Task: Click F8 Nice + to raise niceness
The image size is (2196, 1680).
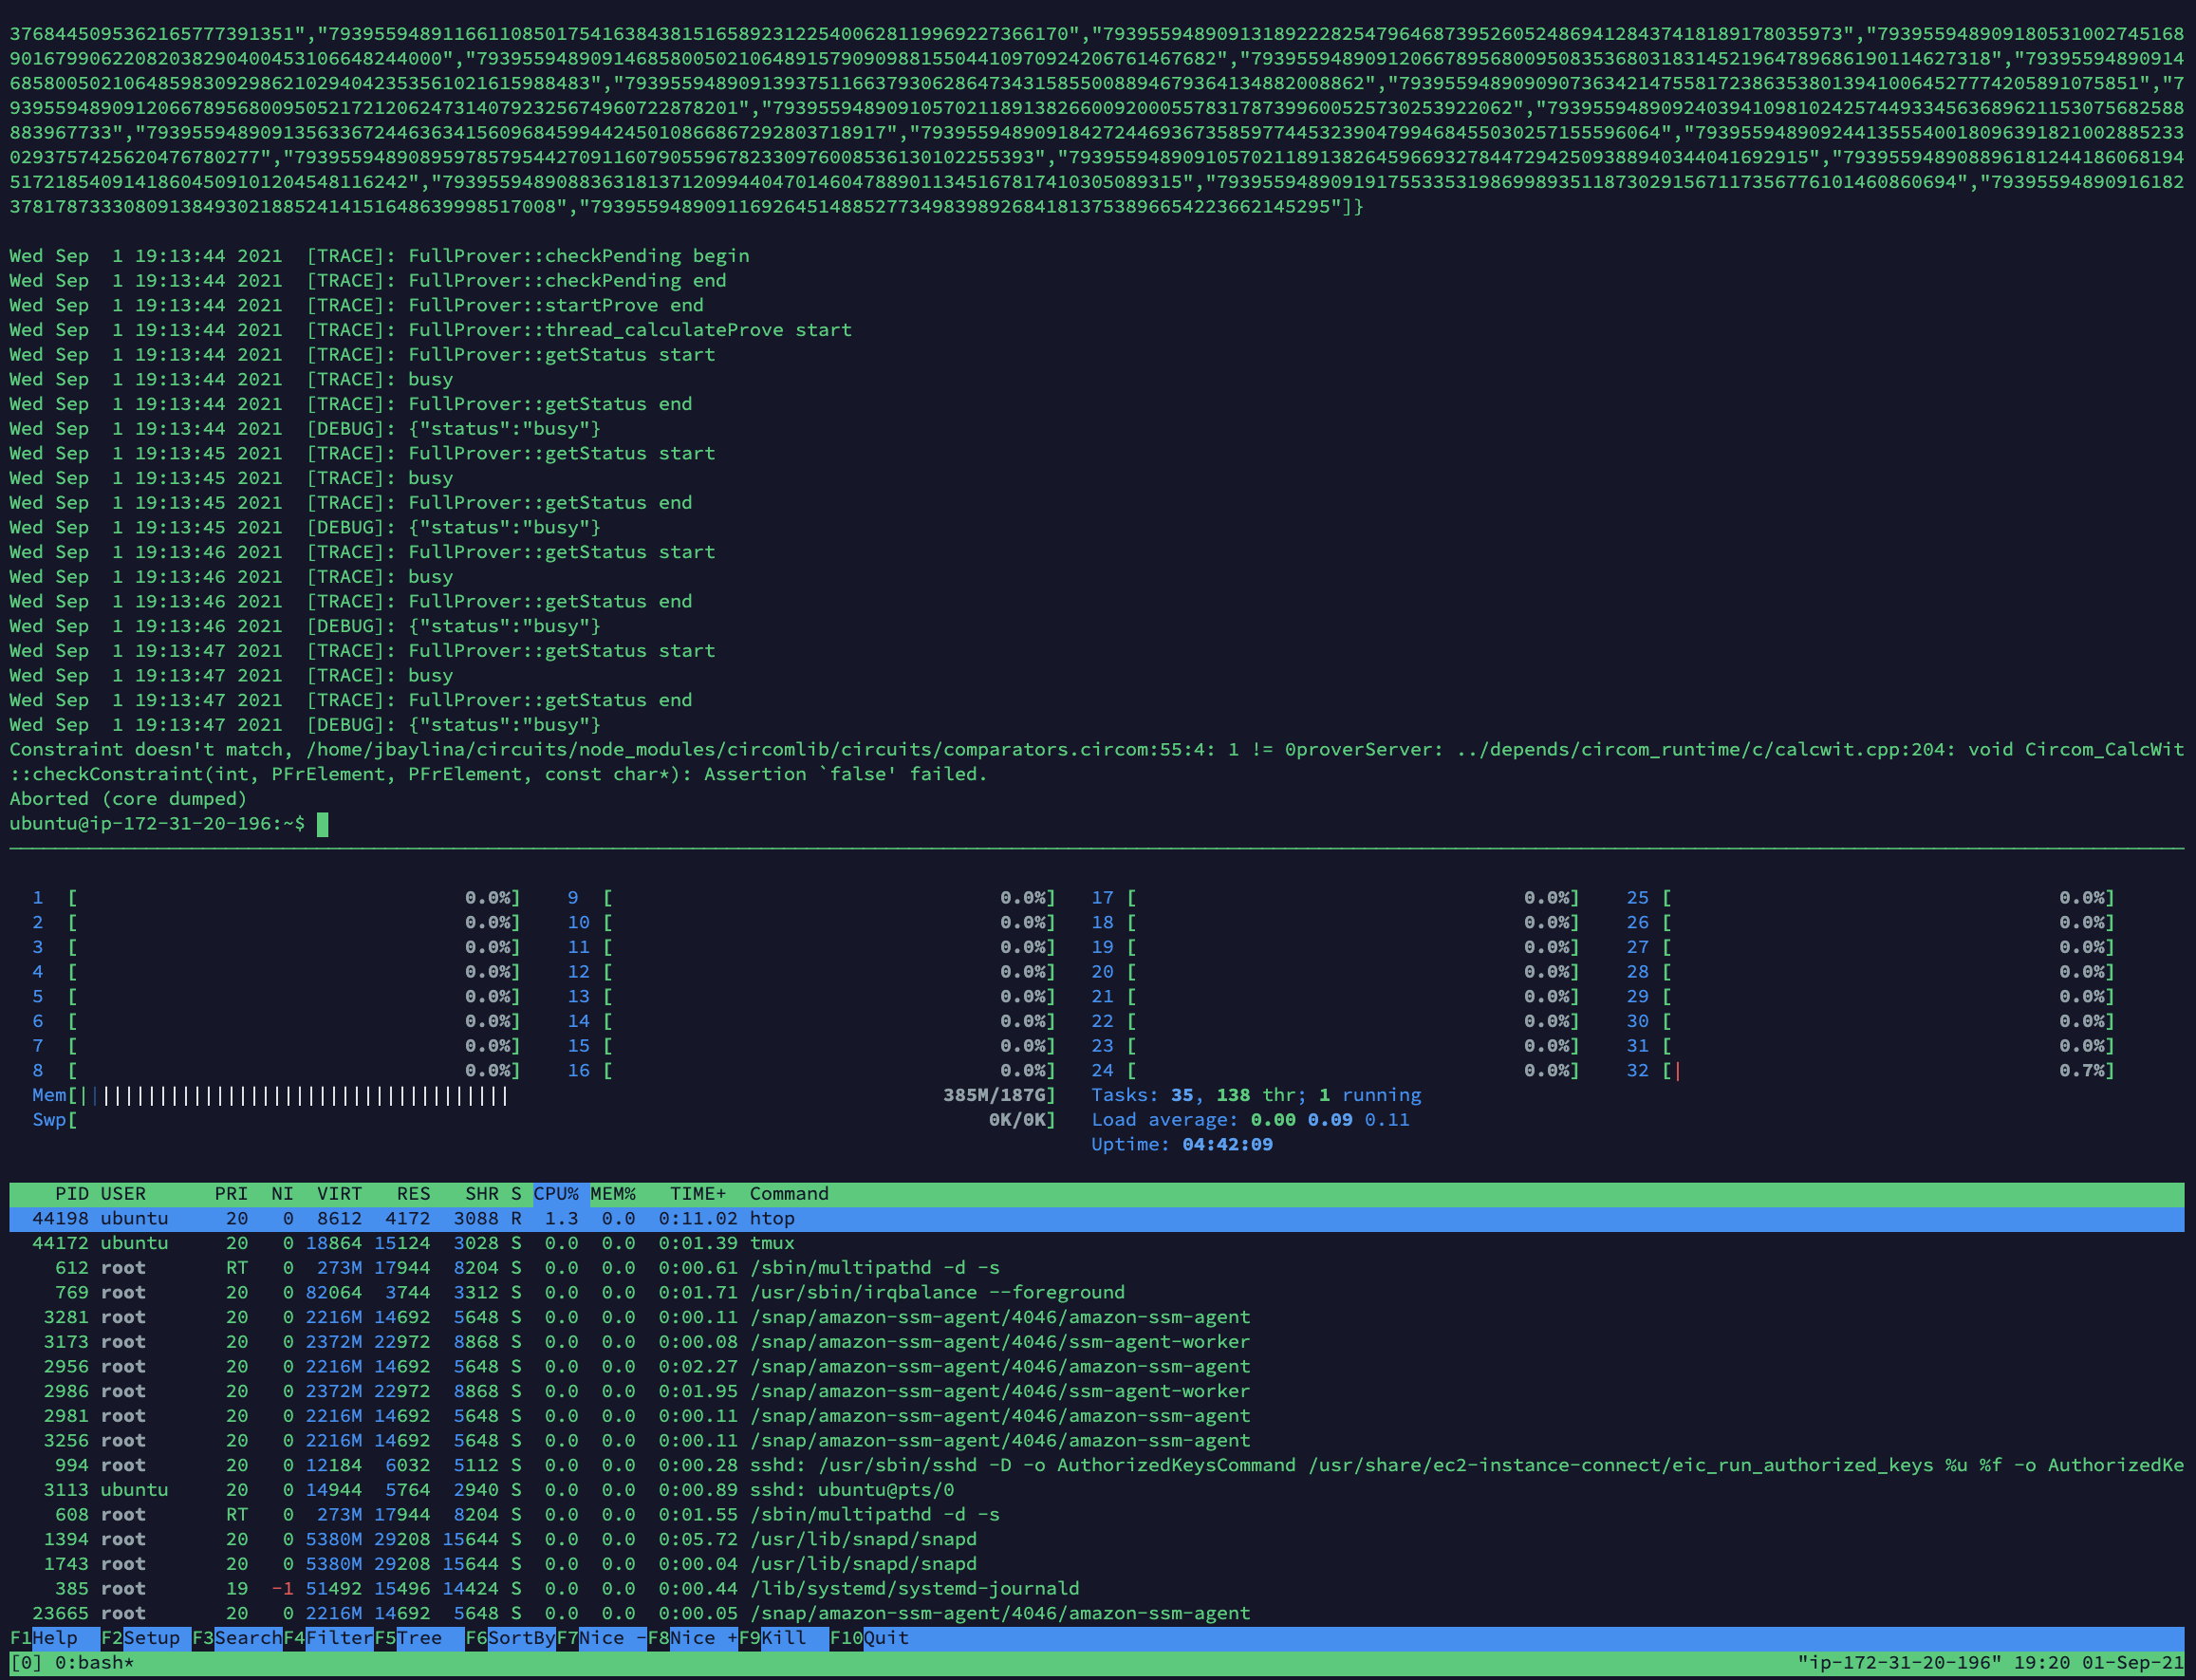Action: tap(692, 1638)
